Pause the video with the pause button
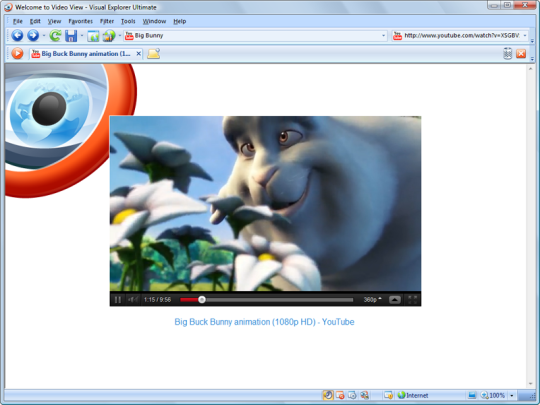 click(118, 300)
